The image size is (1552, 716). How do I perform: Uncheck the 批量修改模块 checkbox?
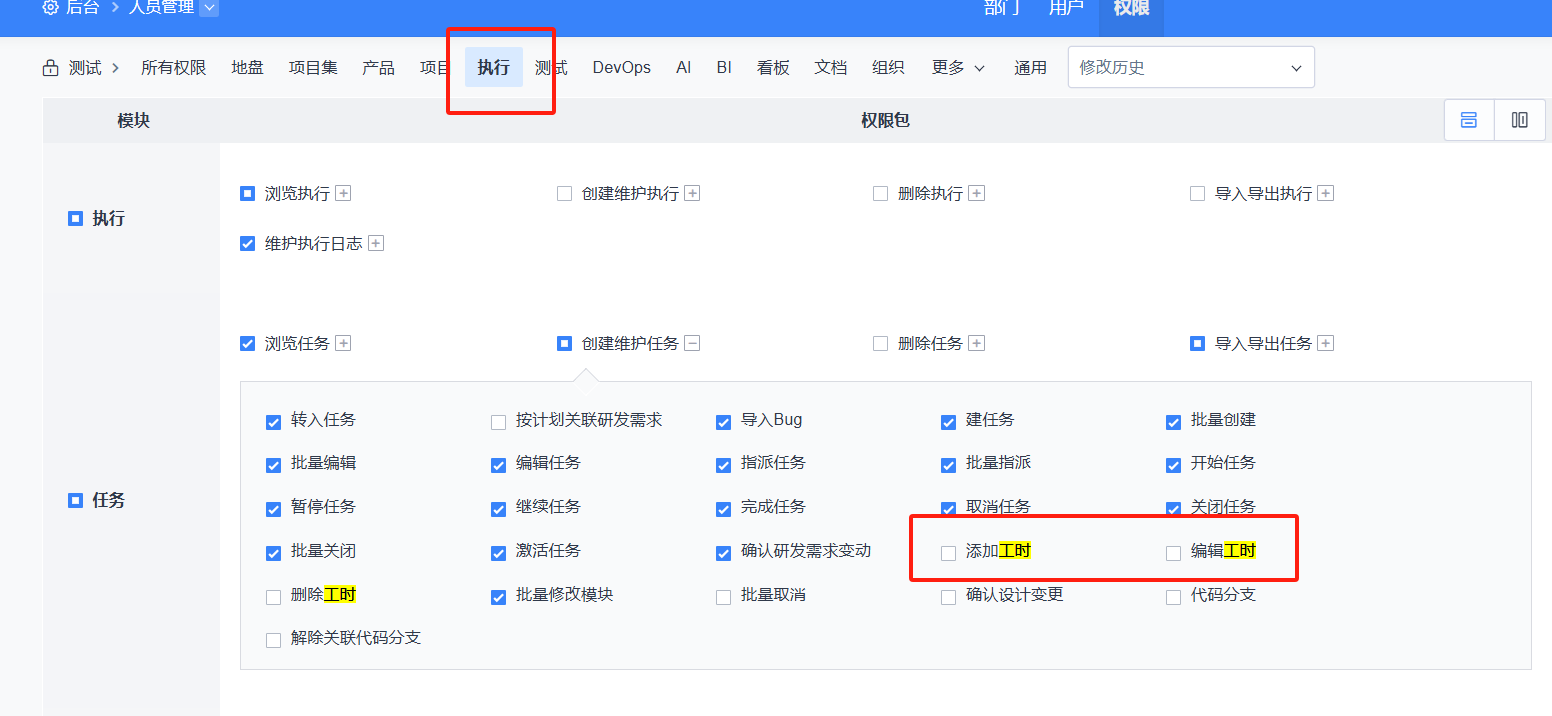(498, 597)
